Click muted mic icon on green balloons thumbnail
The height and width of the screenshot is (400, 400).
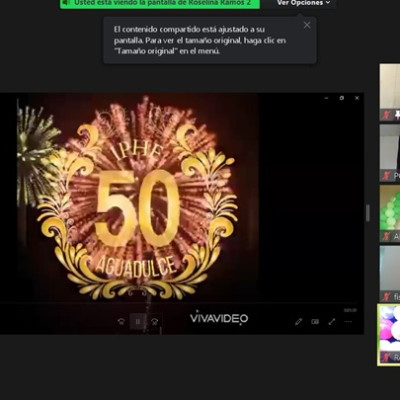click(x=387, y=236)
